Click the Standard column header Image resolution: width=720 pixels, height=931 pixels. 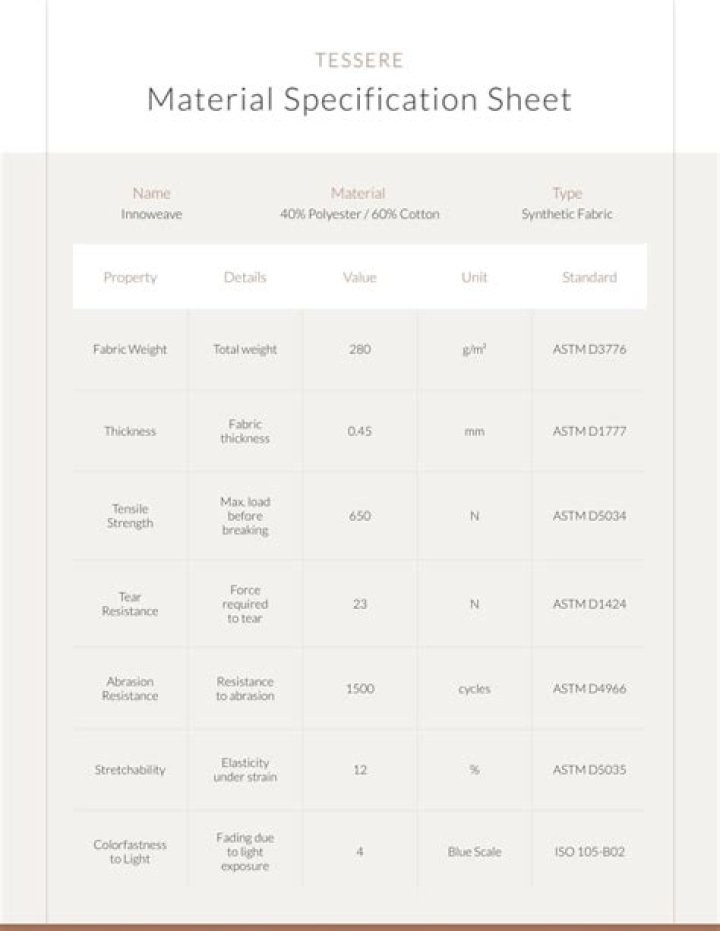coord(589,277)
